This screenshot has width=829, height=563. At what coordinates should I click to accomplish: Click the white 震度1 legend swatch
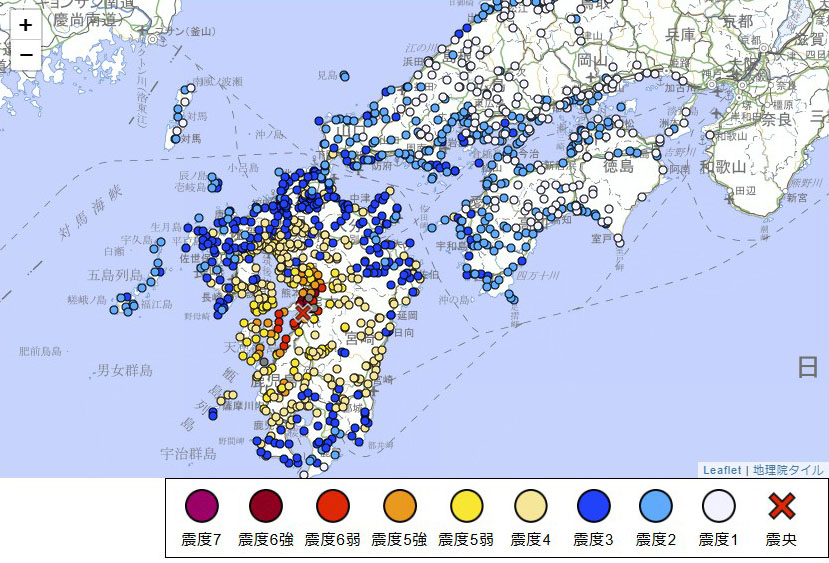[719, 506]
